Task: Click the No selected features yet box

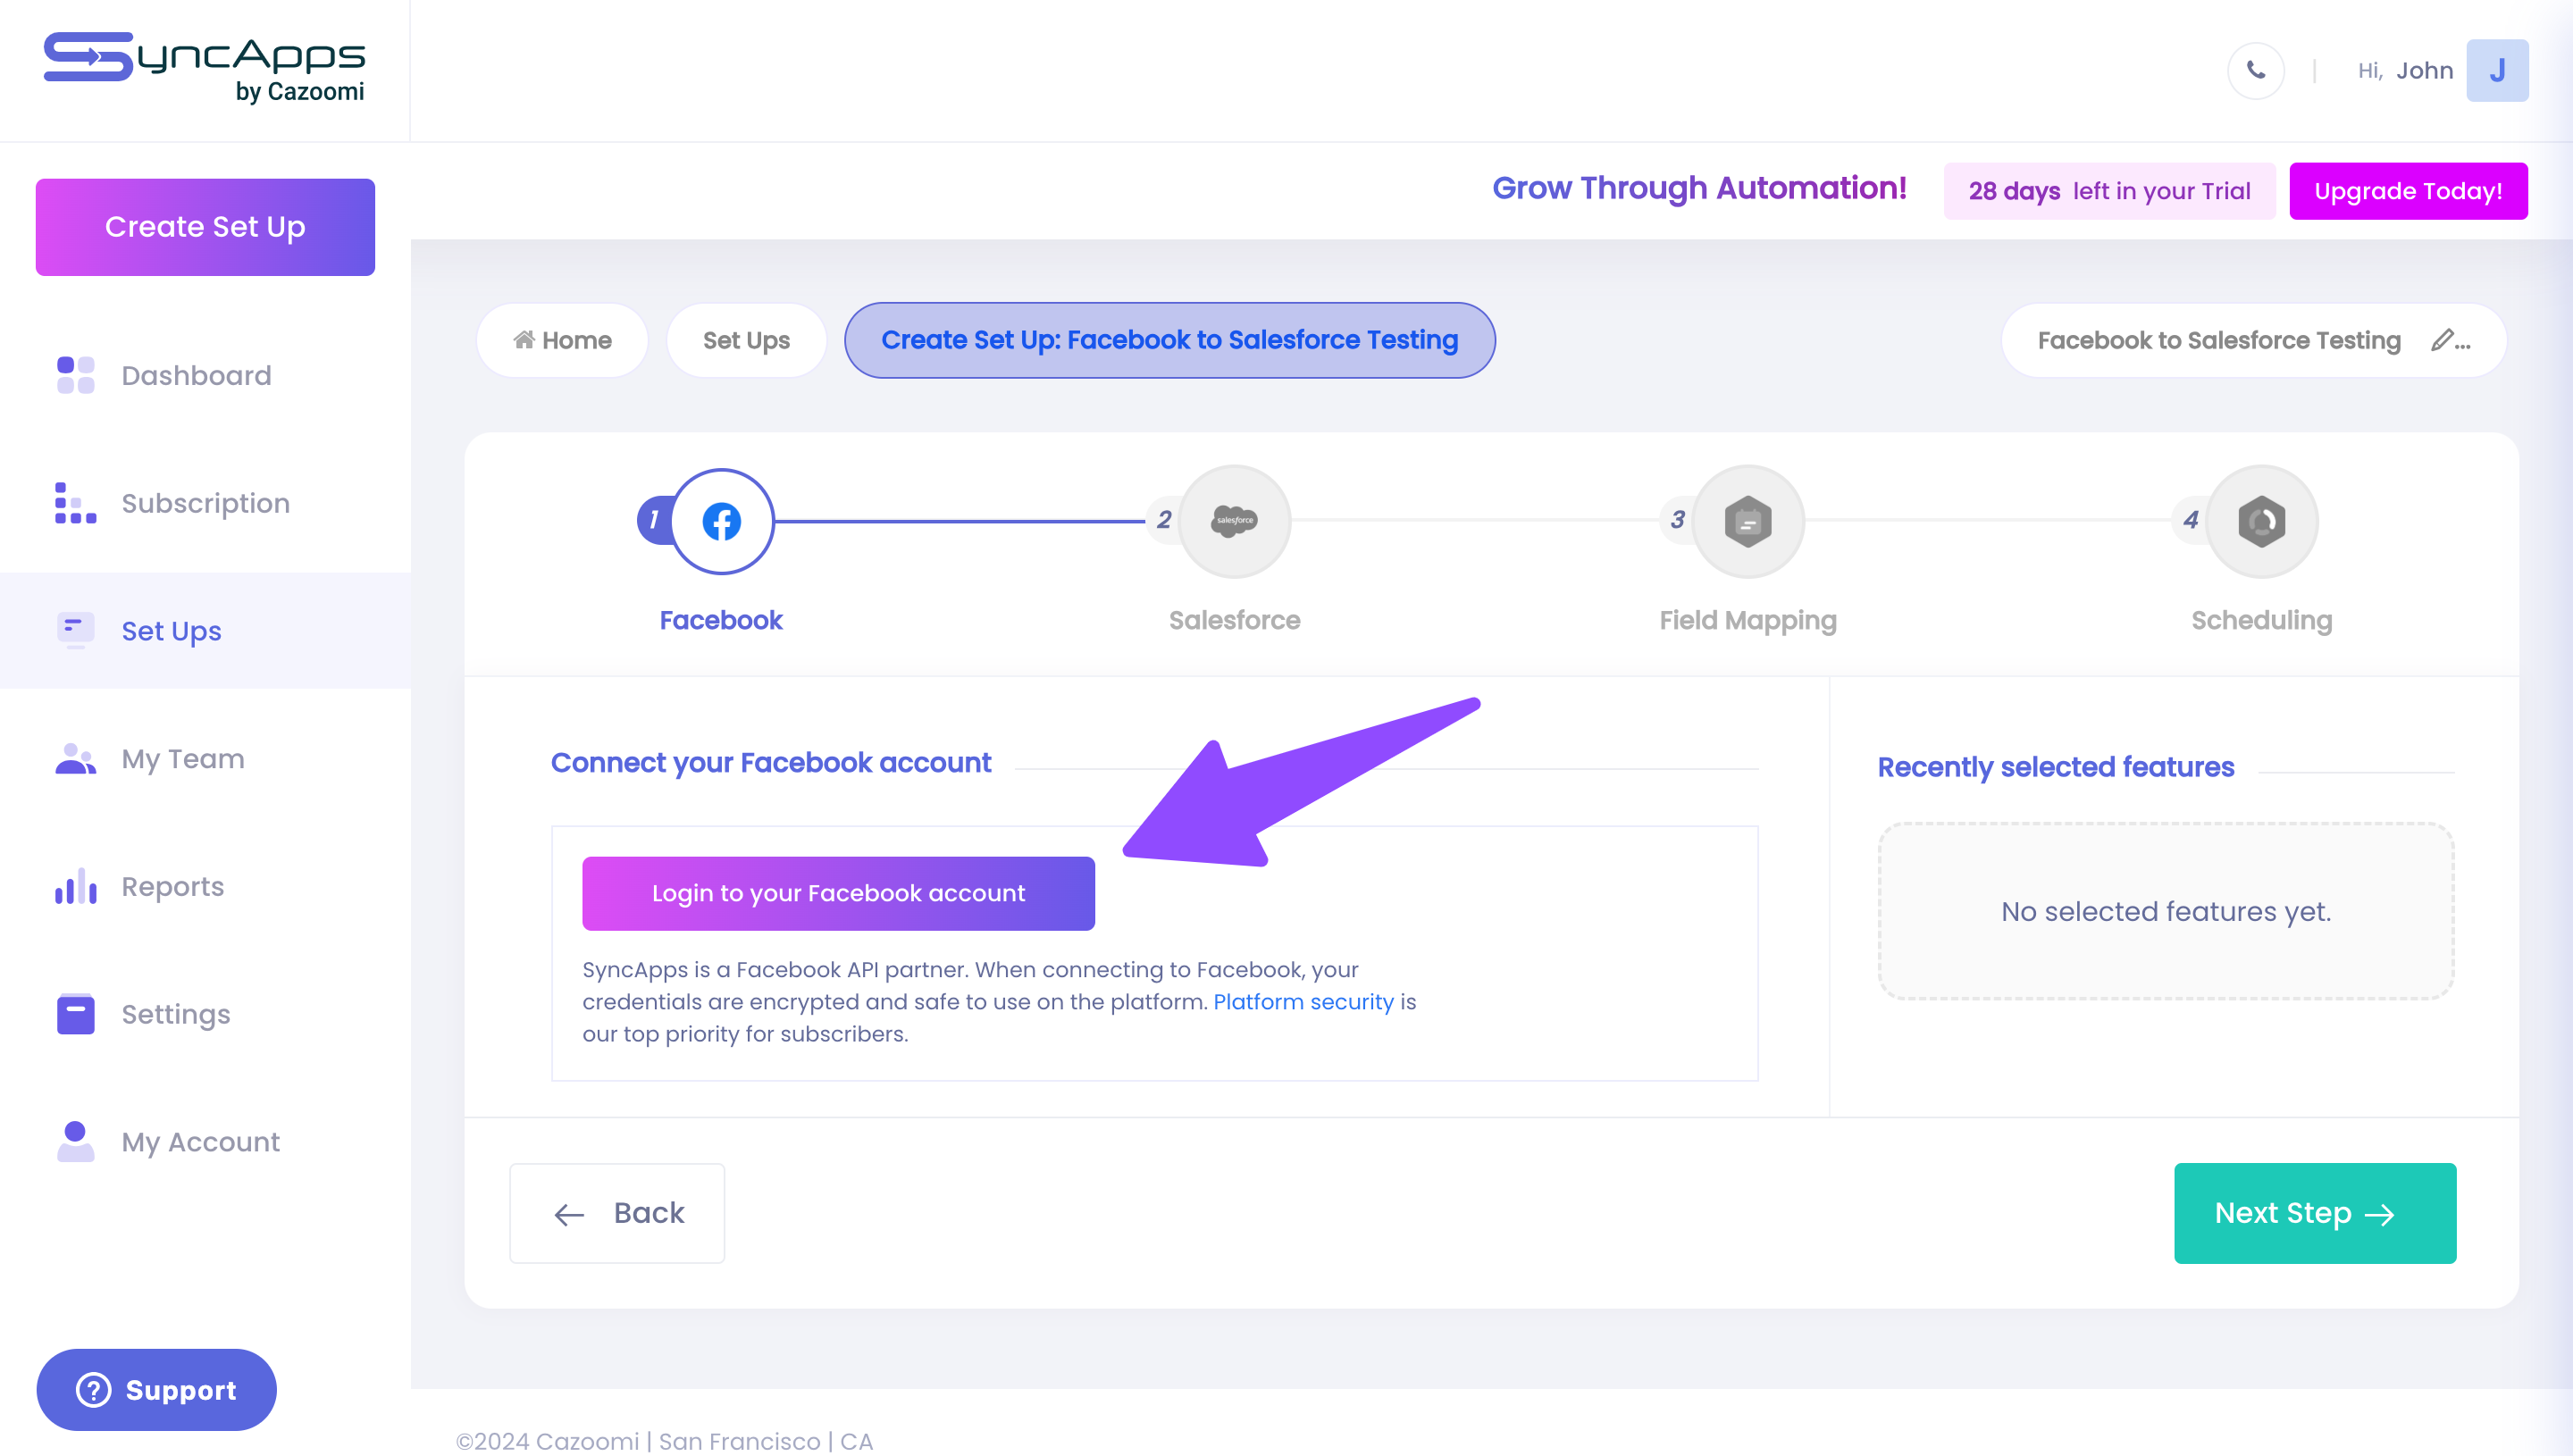Action: click(x=2165, y=911)
